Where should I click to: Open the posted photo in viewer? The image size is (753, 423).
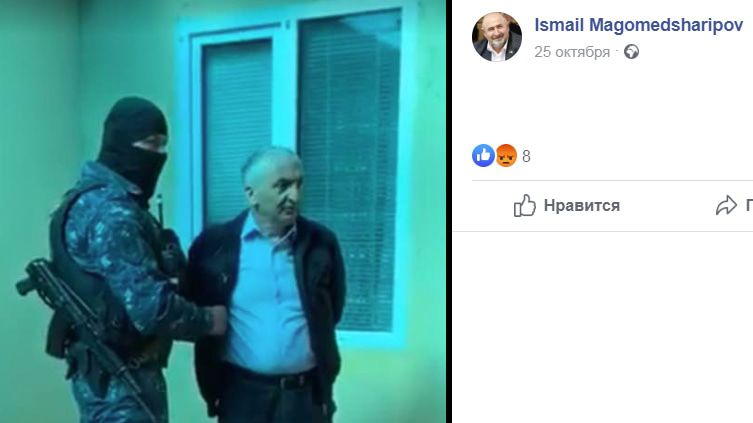pyautogui.click(x=222, y=211)
